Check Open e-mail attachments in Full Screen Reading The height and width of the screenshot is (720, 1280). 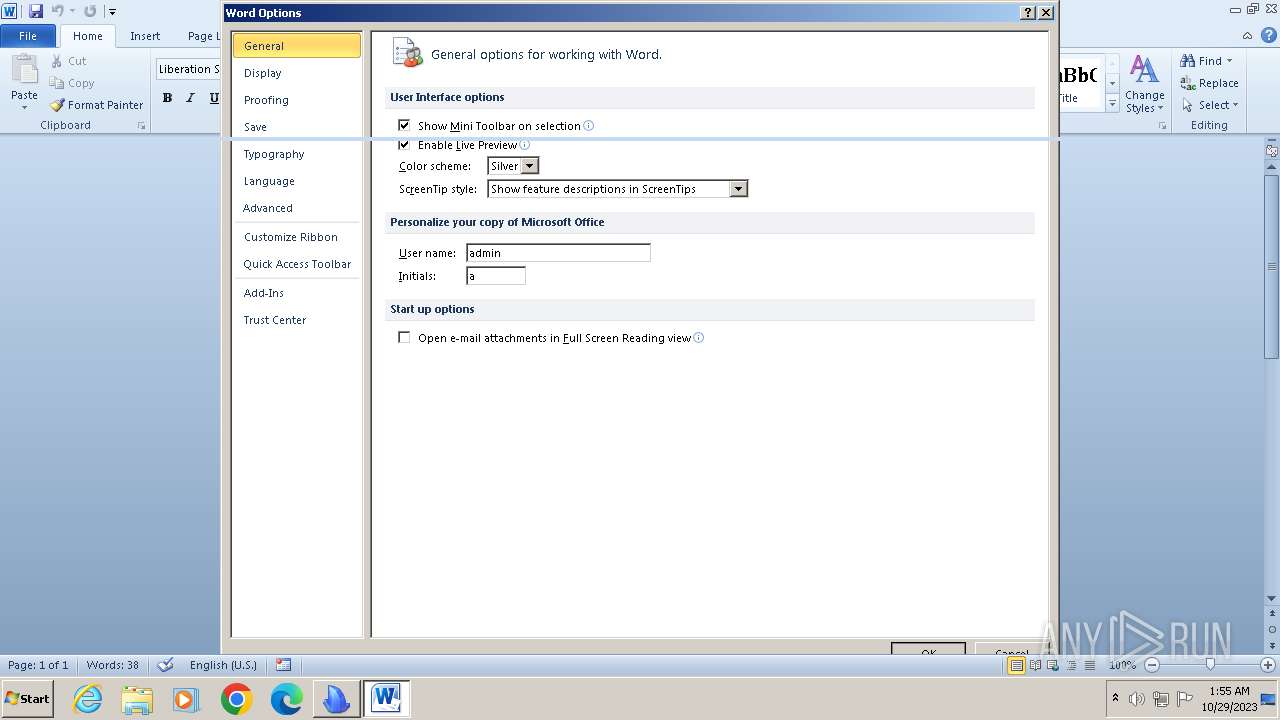404,338
